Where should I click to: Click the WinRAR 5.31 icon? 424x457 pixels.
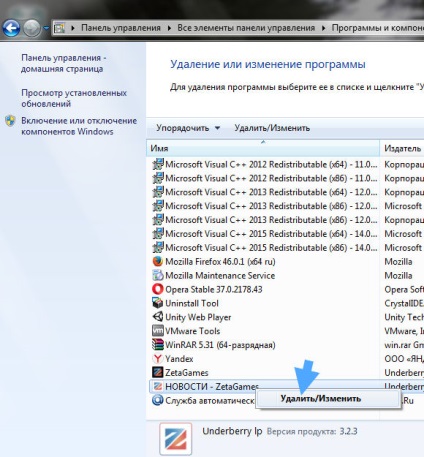point(158,345)
